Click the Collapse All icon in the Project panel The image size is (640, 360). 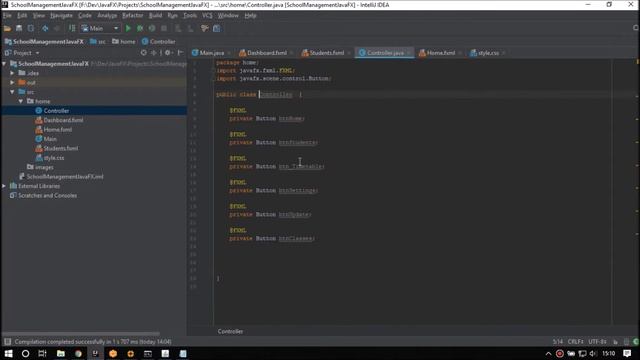pos(154,53)
